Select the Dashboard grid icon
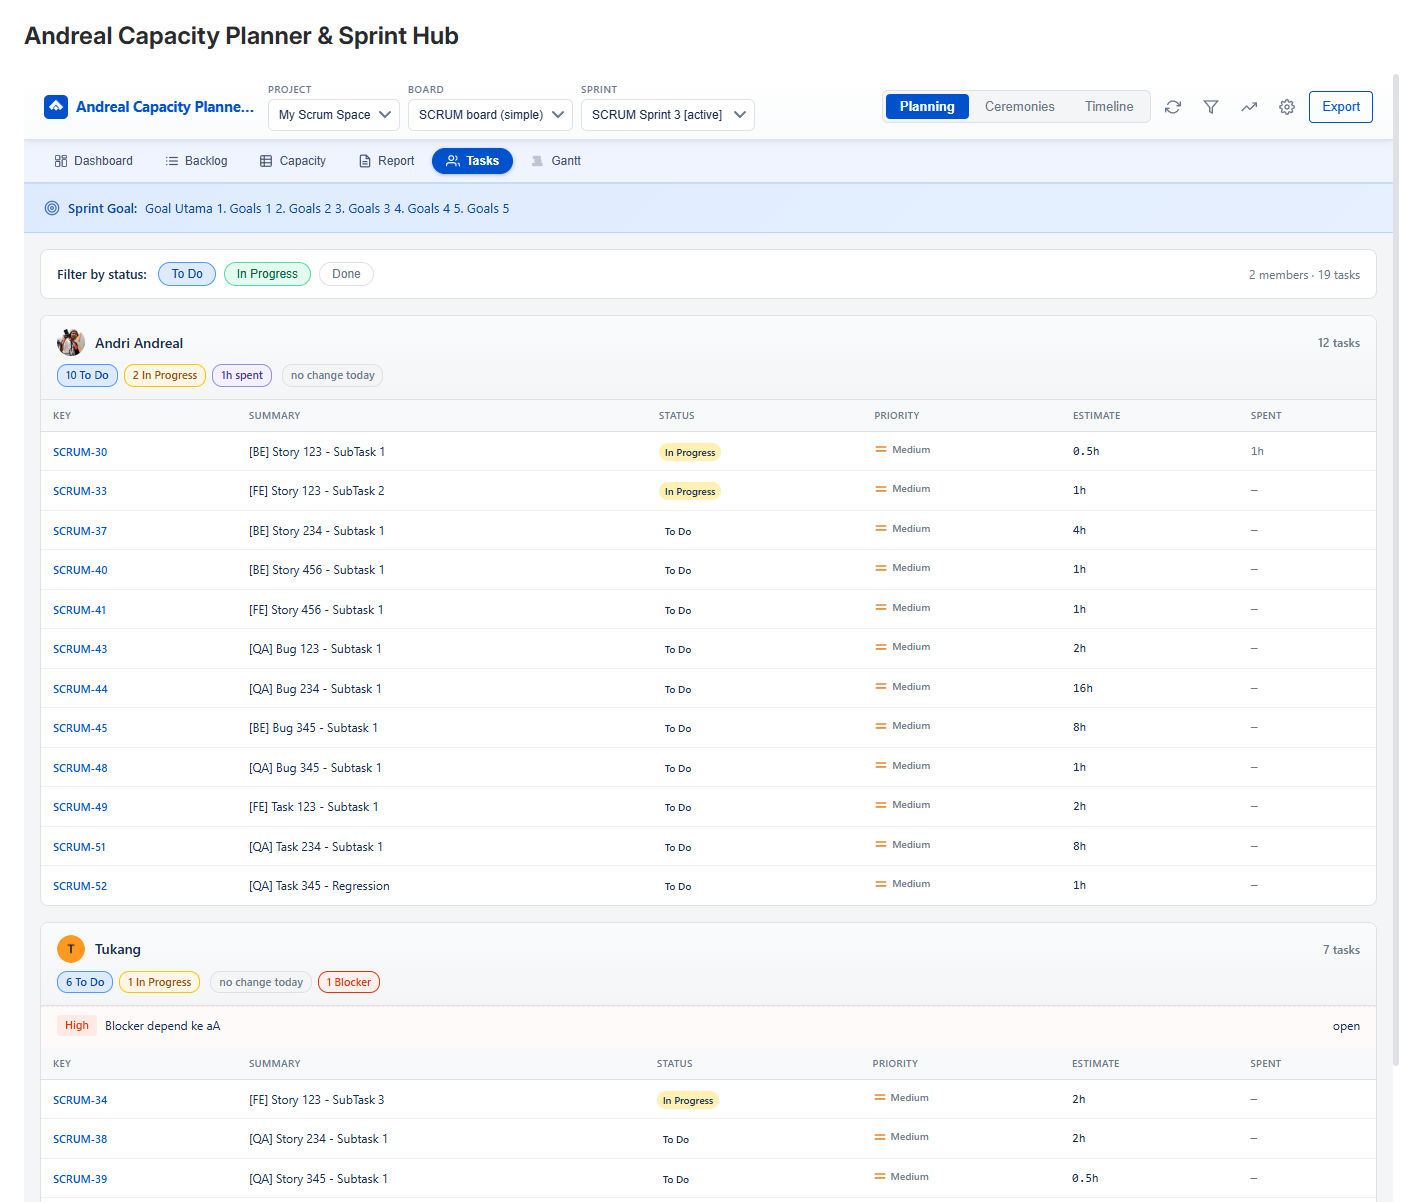Screen dimensions: 1405x1202 pyautogui.click(x=62, y=160)
